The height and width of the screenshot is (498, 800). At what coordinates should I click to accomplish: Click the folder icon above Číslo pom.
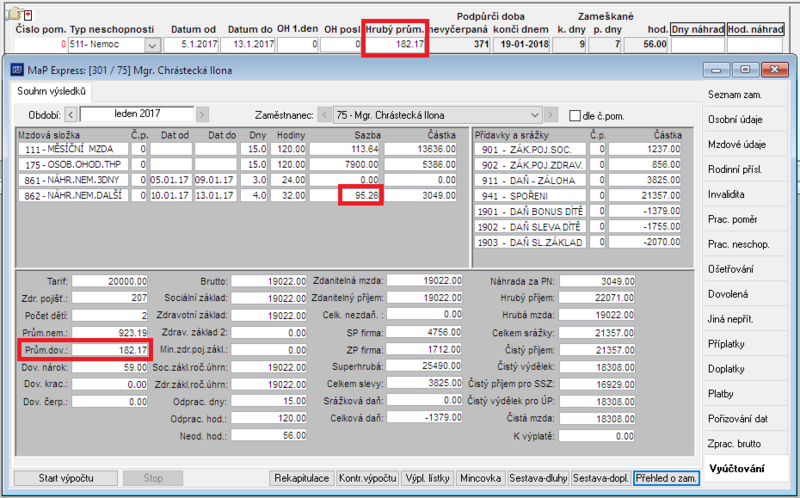pos(16,13)
